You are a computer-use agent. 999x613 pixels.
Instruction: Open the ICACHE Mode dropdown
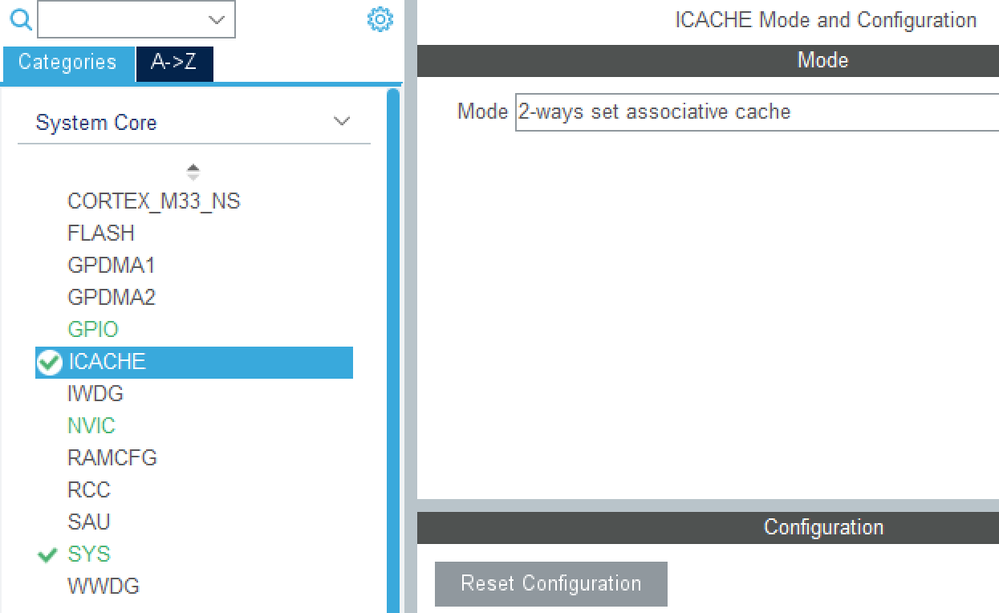(x=755, y=112)
